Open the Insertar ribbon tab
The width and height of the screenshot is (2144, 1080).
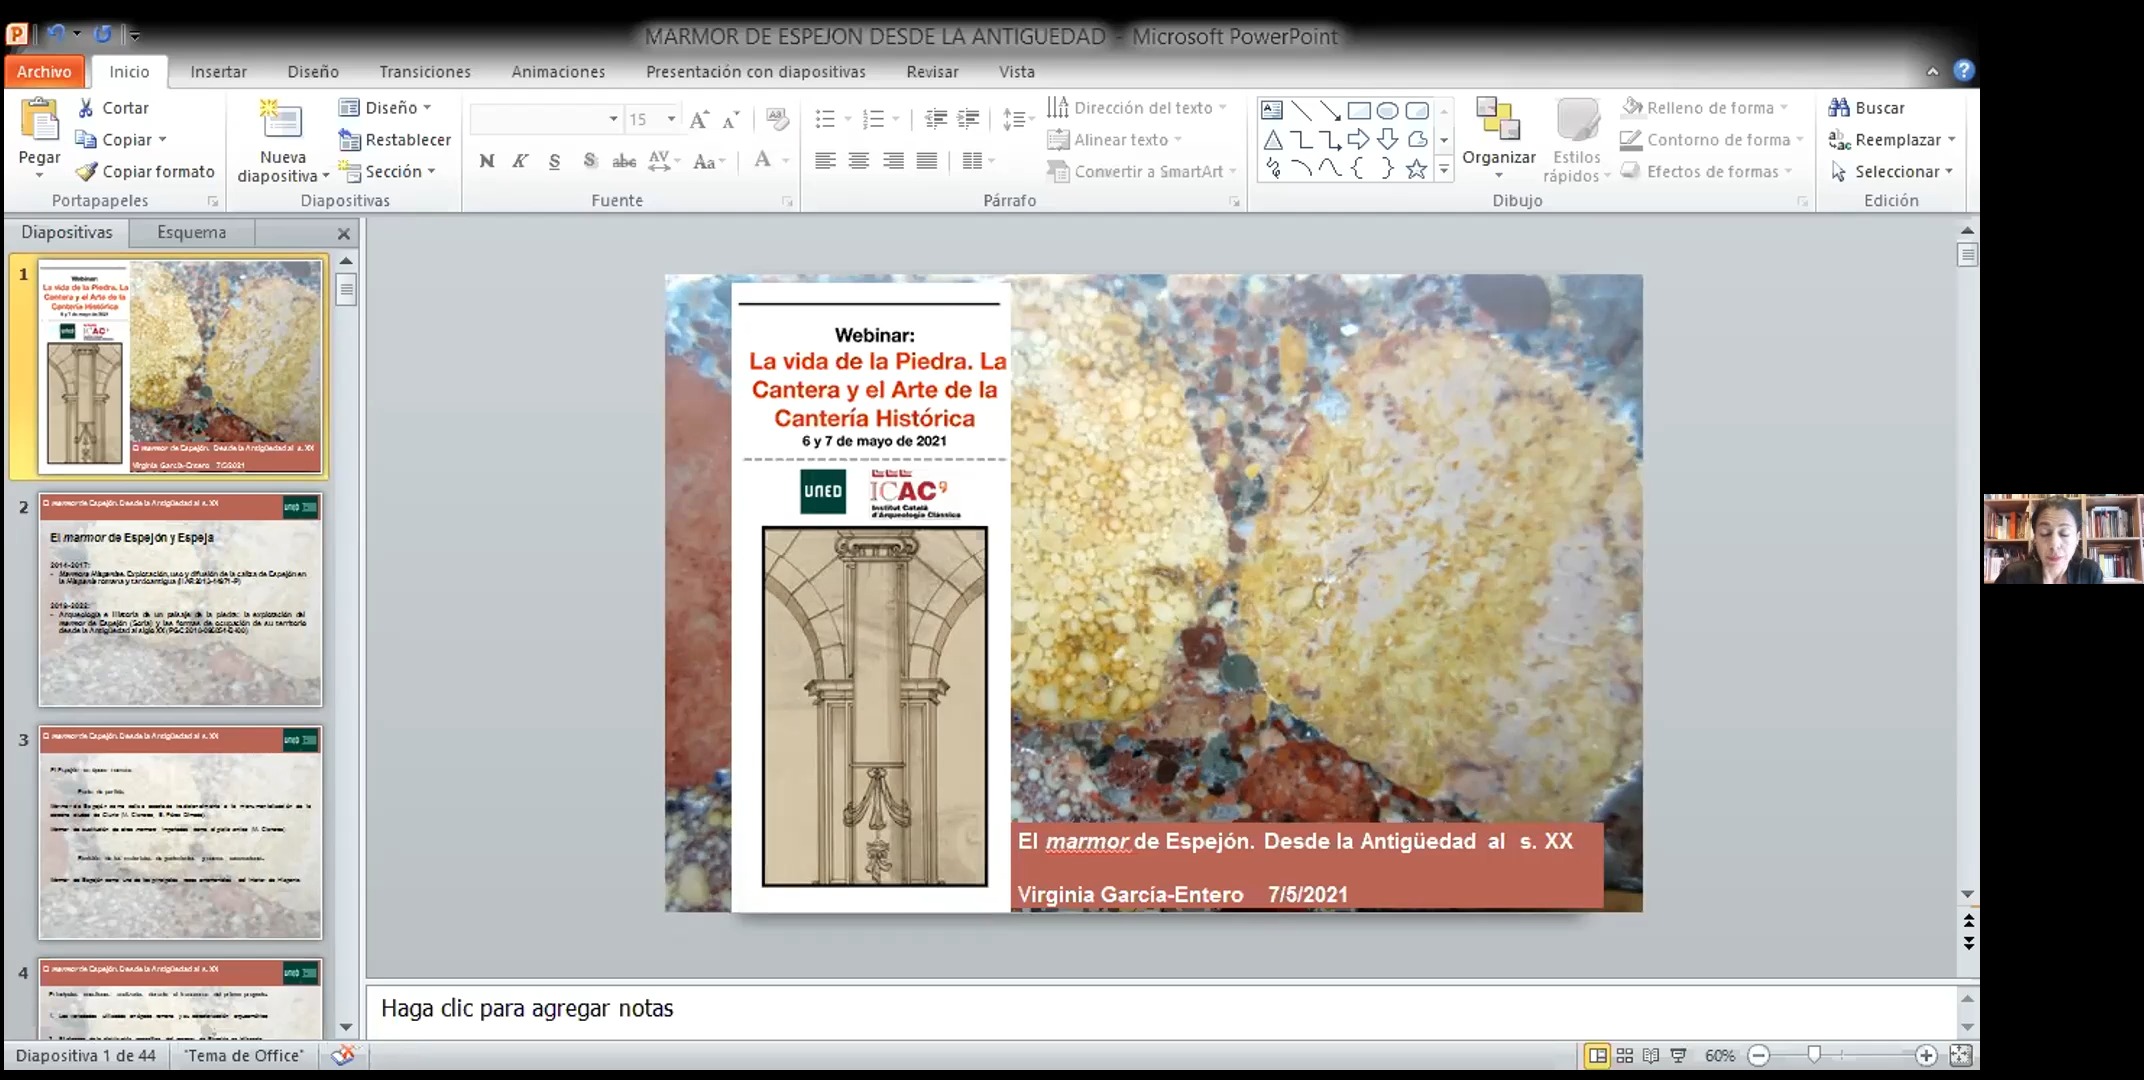tap(218, 72)
